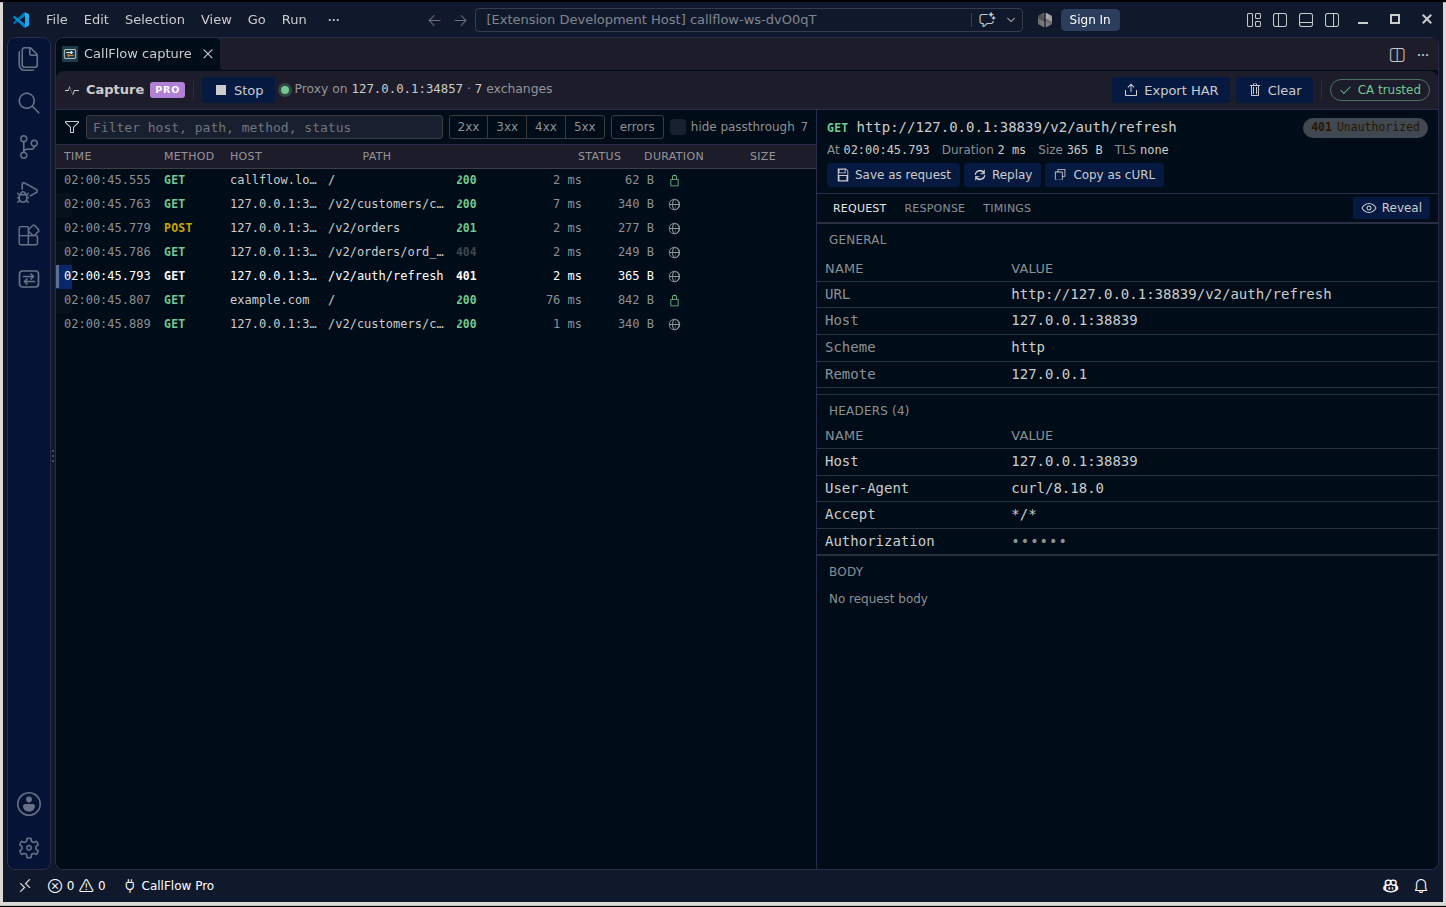Image resolution: width=1446 pixels, height=907 pixels.
Task: Open the Extensions view
Action: 29,235
